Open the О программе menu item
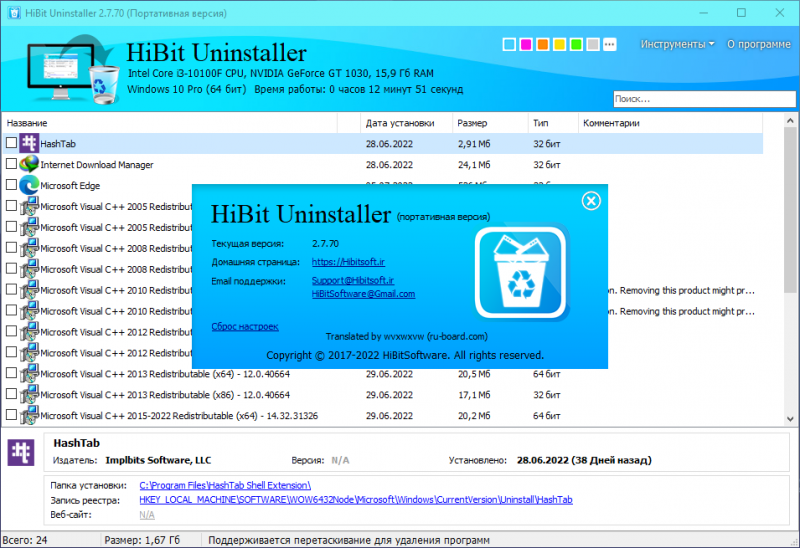This screenshot has width=800, height=548. coord(759,44)
